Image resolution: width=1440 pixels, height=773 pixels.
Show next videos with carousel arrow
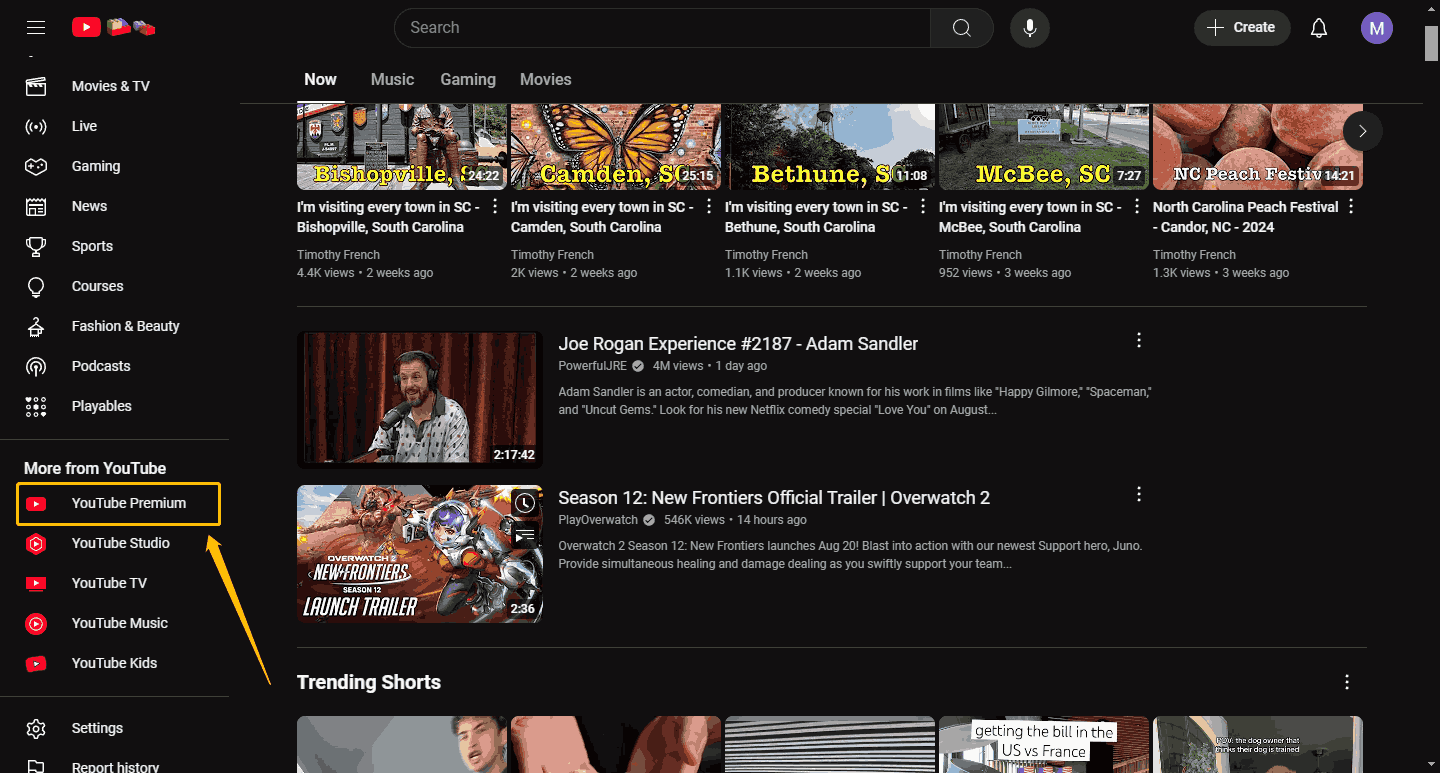tap(1362, 131)
